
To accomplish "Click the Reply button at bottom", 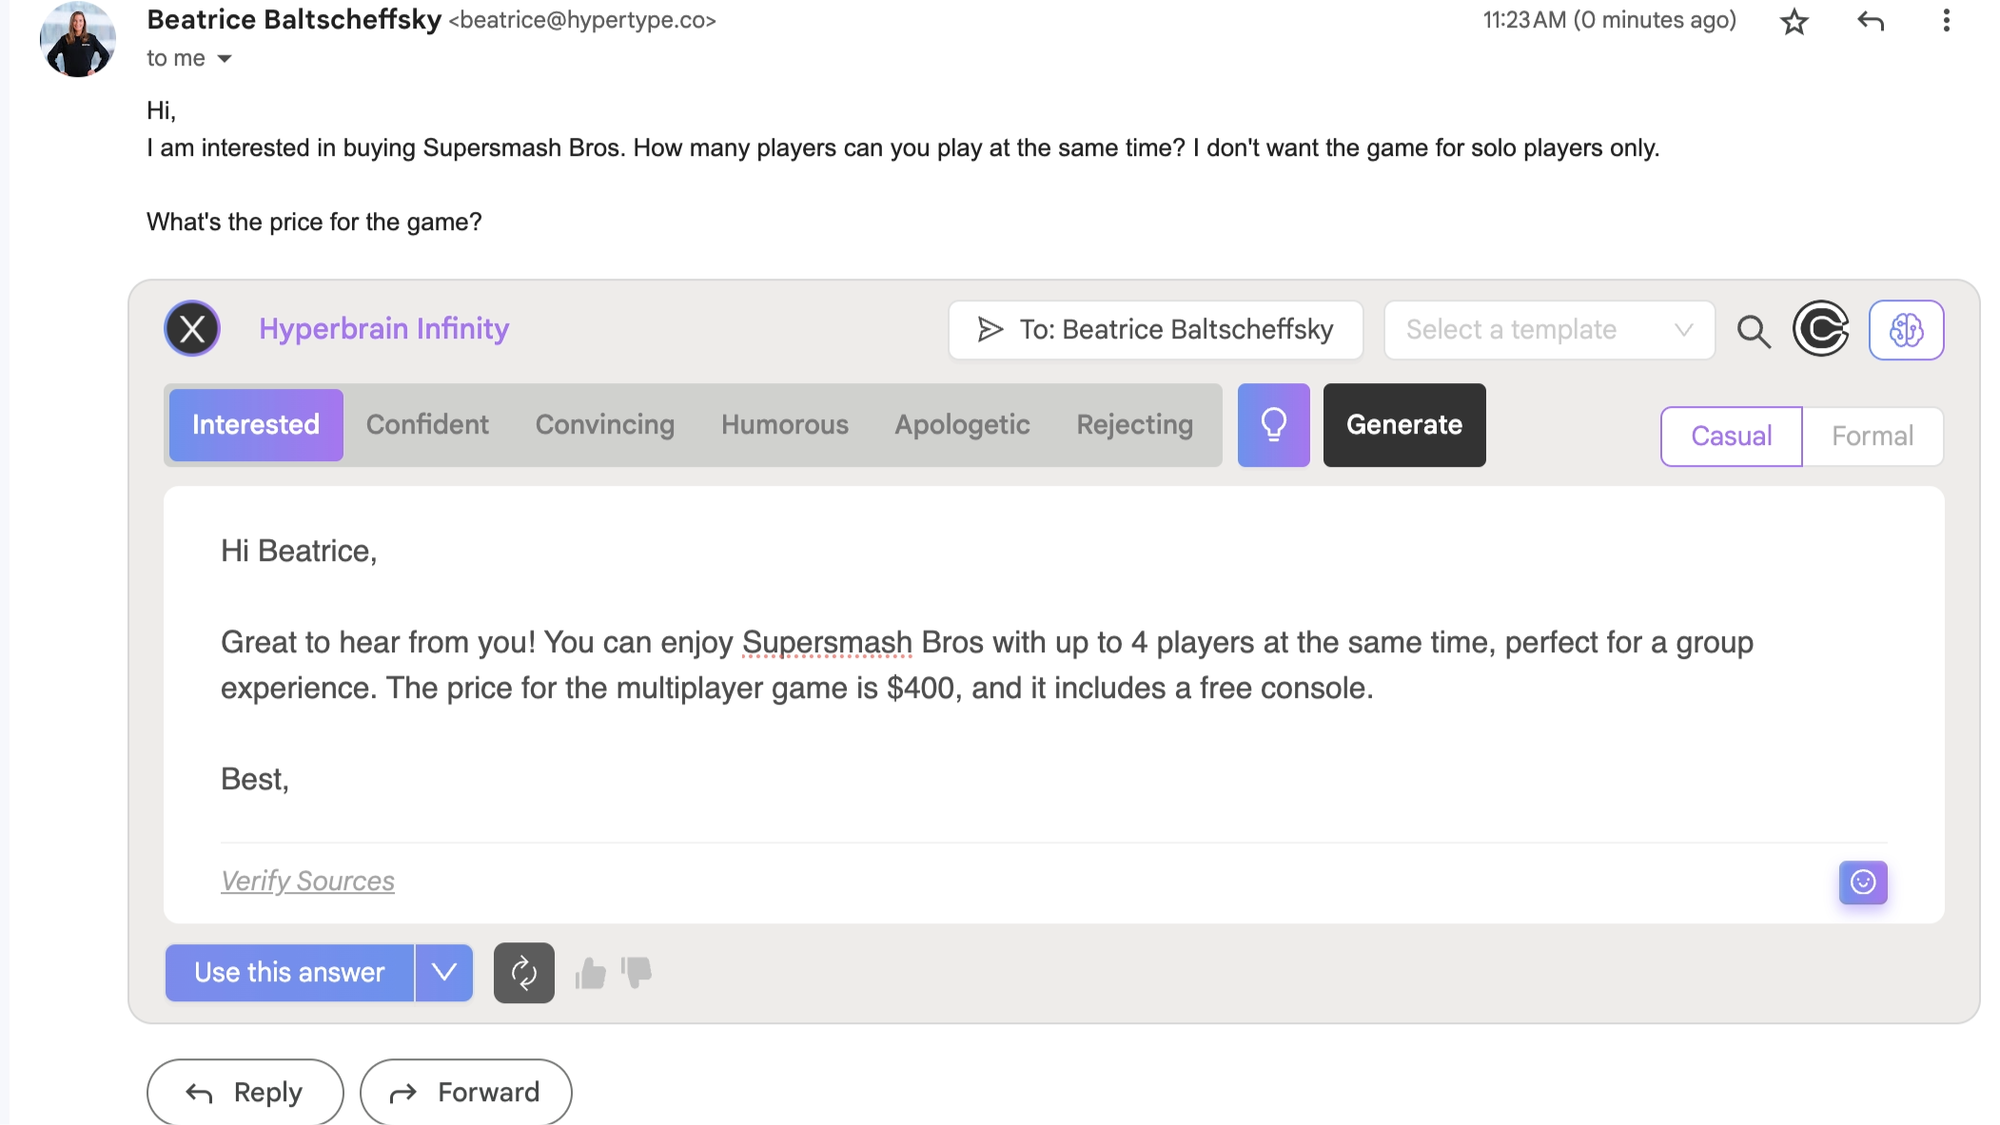I will tap(245, 1092).
